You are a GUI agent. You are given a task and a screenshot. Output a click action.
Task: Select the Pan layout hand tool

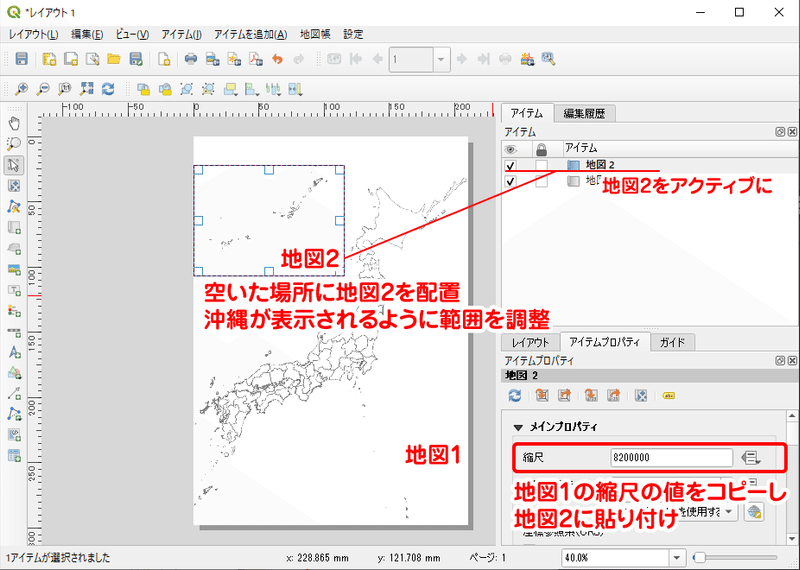pyautogui.click(x=14, y=123)
